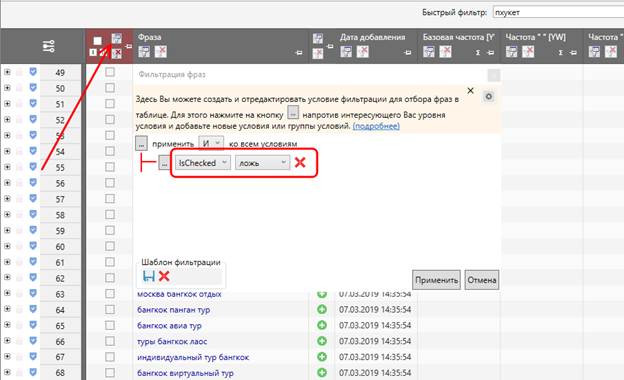Check the checkbox in row 54
This screenshot has width=624, height=380.
(x=110, y=151)
